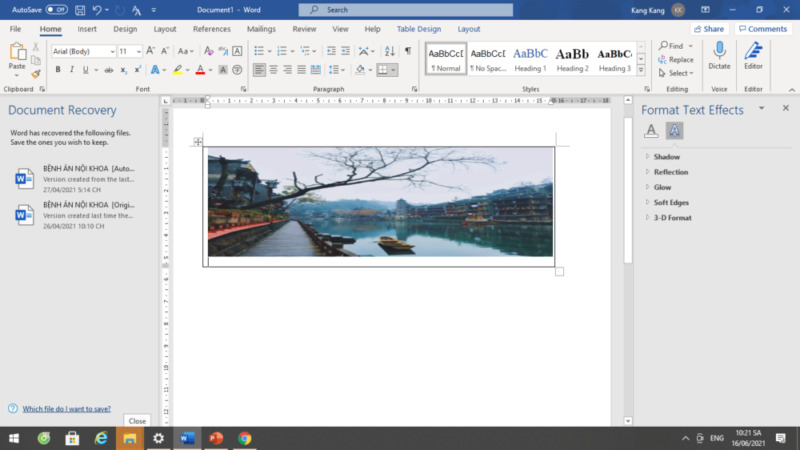Click the Subscript icon
The width and height of the screenshot is (800, 450).
pos(123,70)
